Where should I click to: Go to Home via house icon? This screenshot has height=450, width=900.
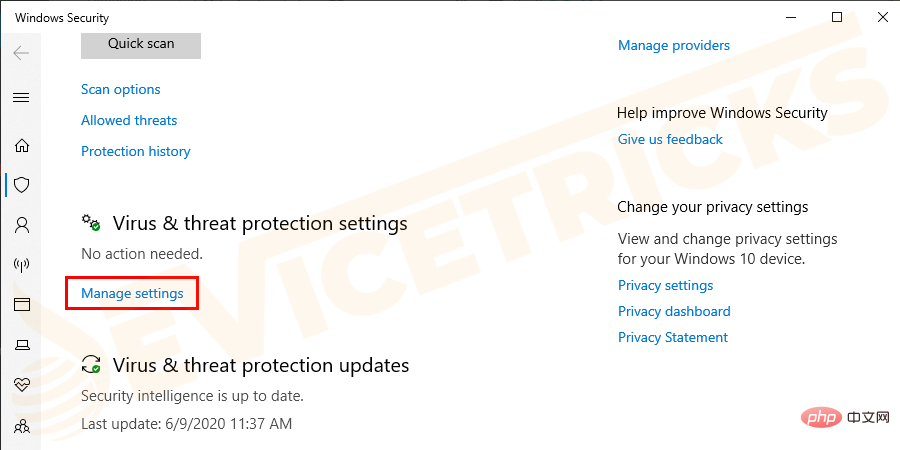21,145
